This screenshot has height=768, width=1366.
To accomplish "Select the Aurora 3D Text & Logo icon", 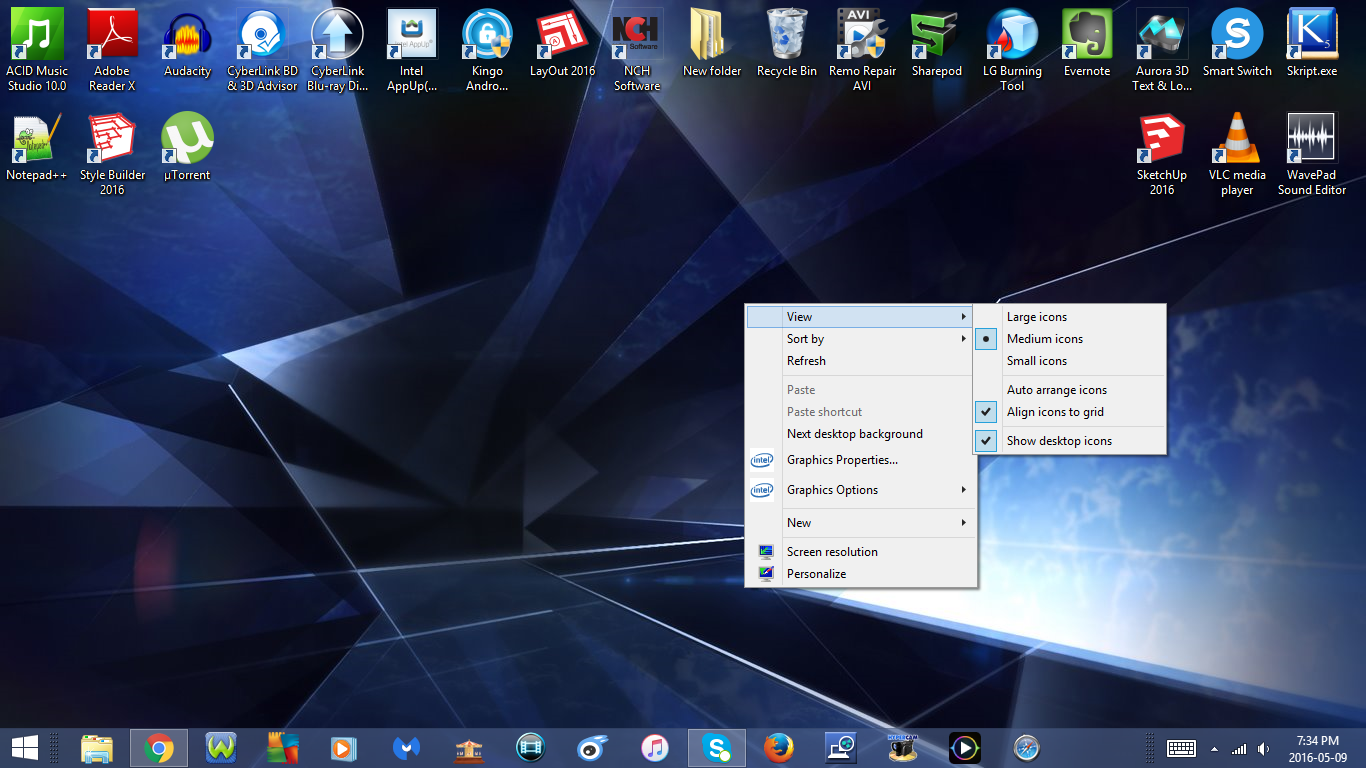I will [x=1162, y=50].
